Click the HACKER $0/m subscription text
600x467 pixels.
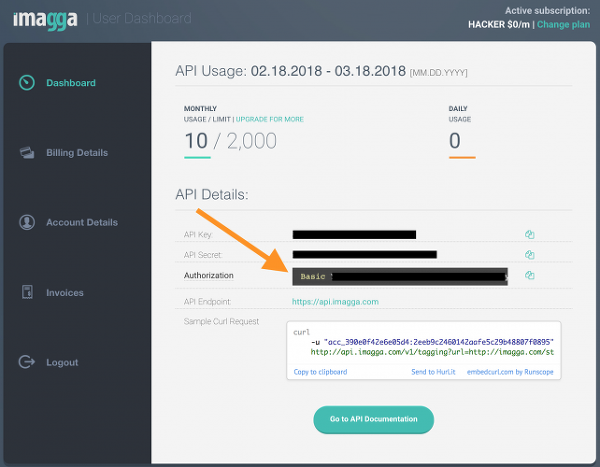coord(499,24)
